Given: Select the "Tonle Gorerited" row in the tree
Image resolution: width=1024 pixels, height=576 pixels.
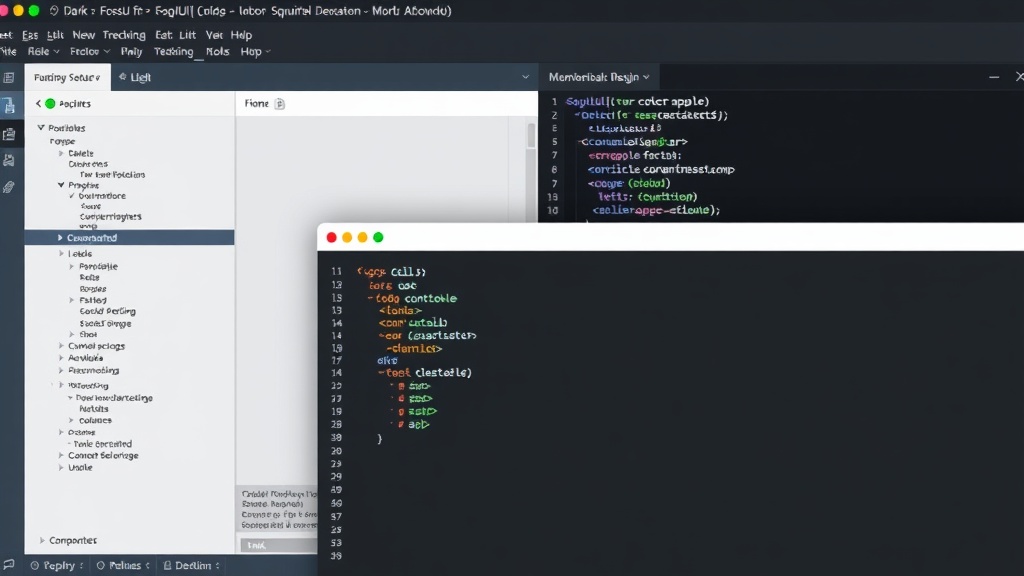Looking at the screenshot, I should pyautogui.click(x=103, y=444).
